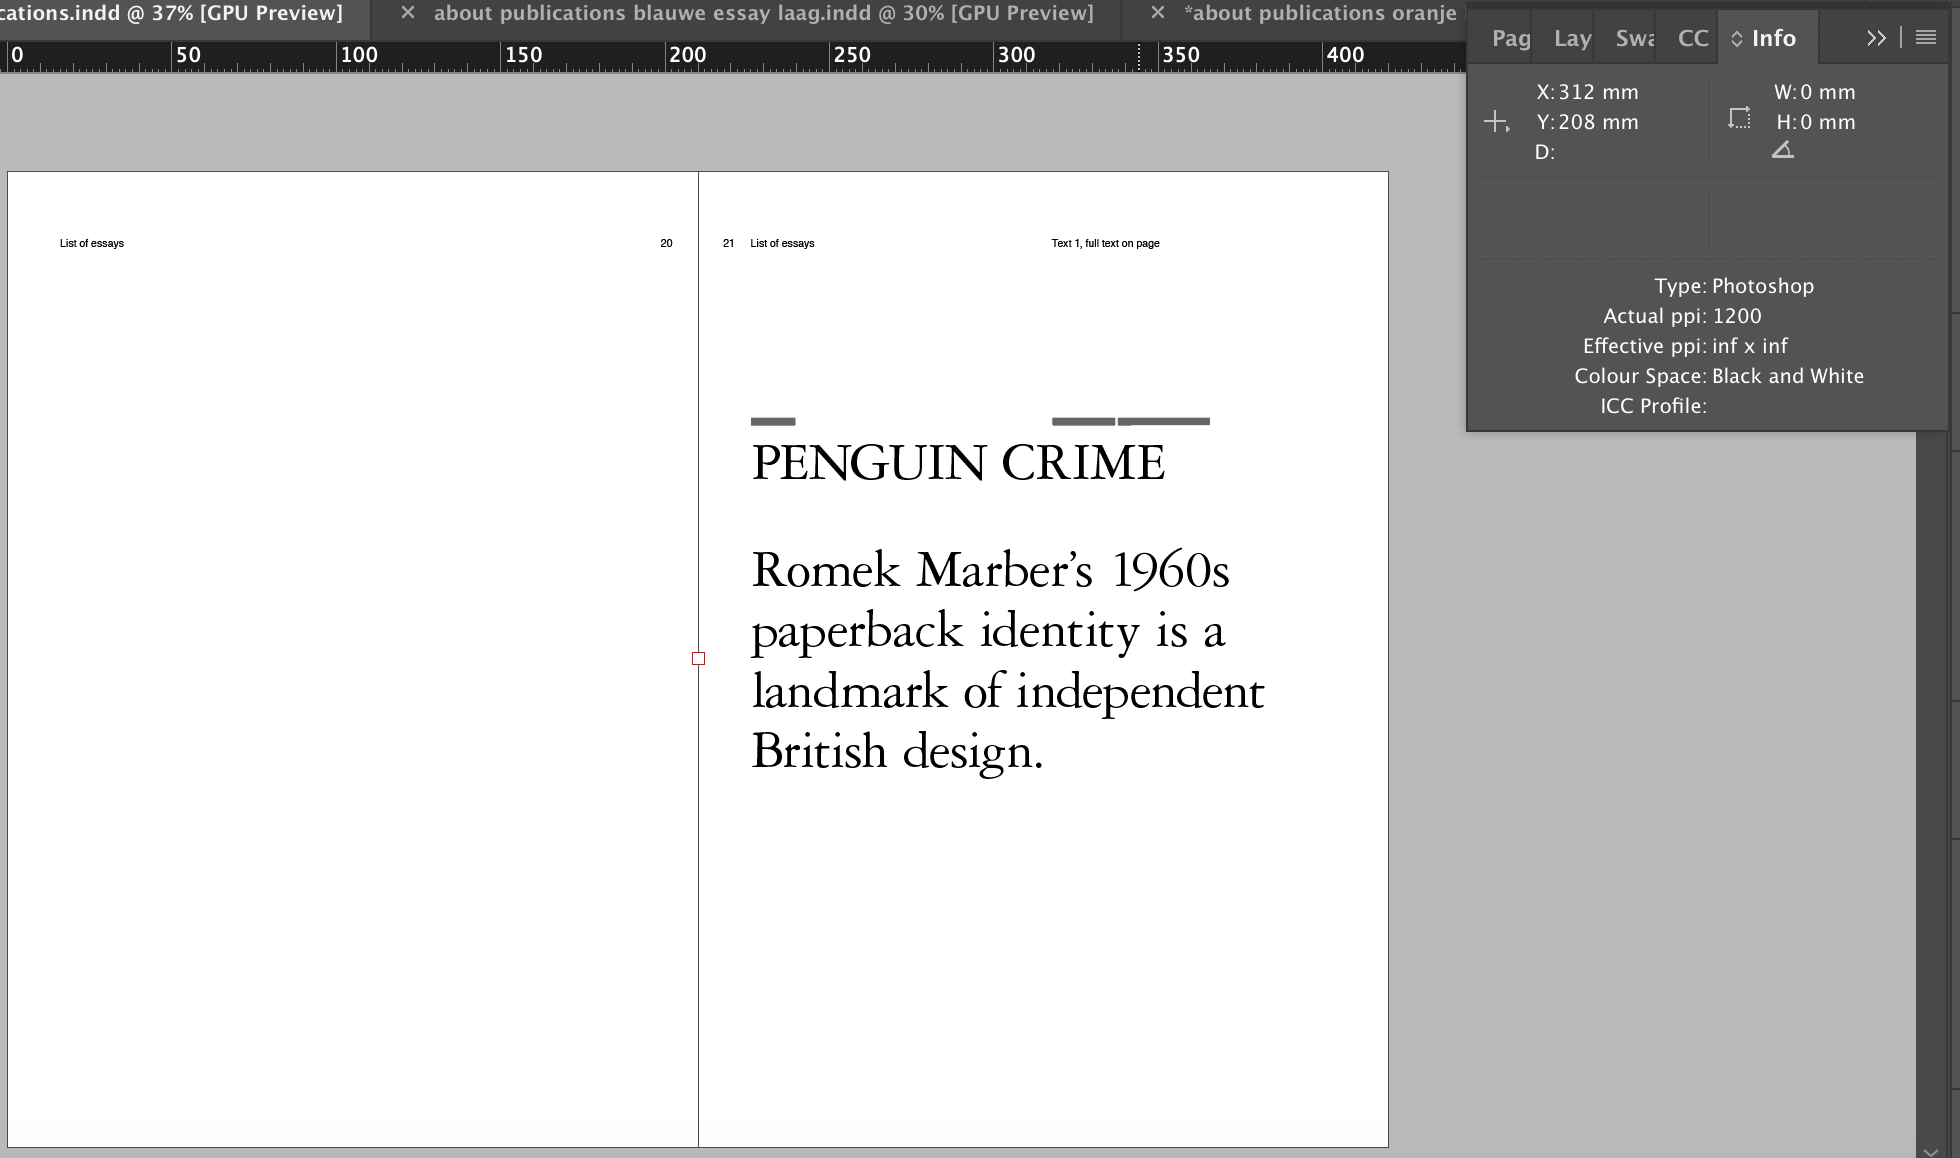Open the CC Libraries panel
This screenshot has height=1158, width=1960.
(x=1692, y=38)
